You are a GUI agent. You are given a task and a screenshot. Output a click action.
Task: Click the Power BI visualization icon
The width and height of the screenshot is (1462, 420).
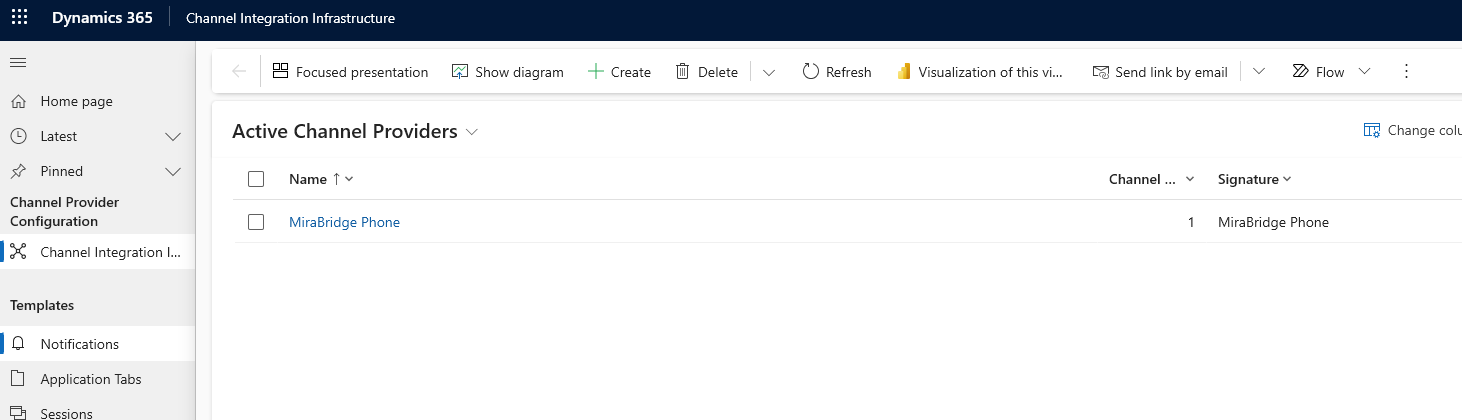[904, 71]
